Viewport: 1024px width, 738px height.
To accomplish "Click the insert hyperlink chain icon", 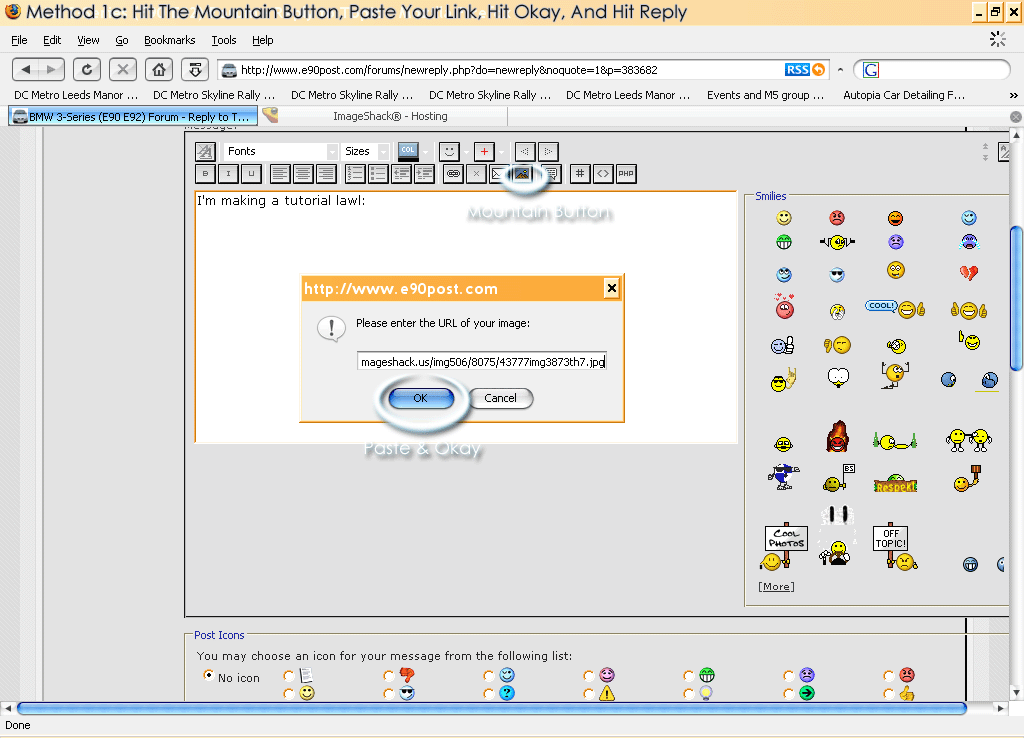I will pyautogui.click(x=453, y=174).
